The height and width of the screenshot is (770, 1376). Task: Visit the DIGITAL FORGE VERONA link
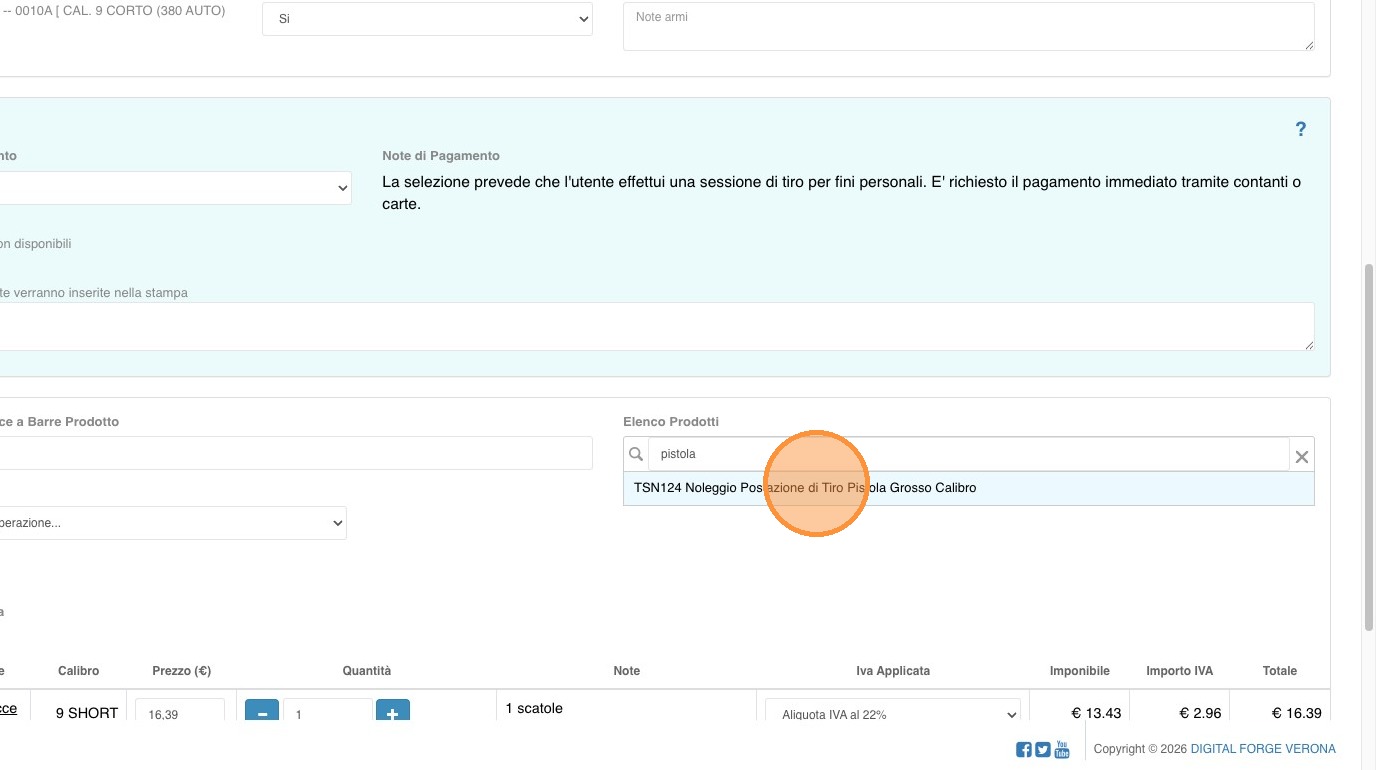pyautogui.click(x=1262, y=749)
